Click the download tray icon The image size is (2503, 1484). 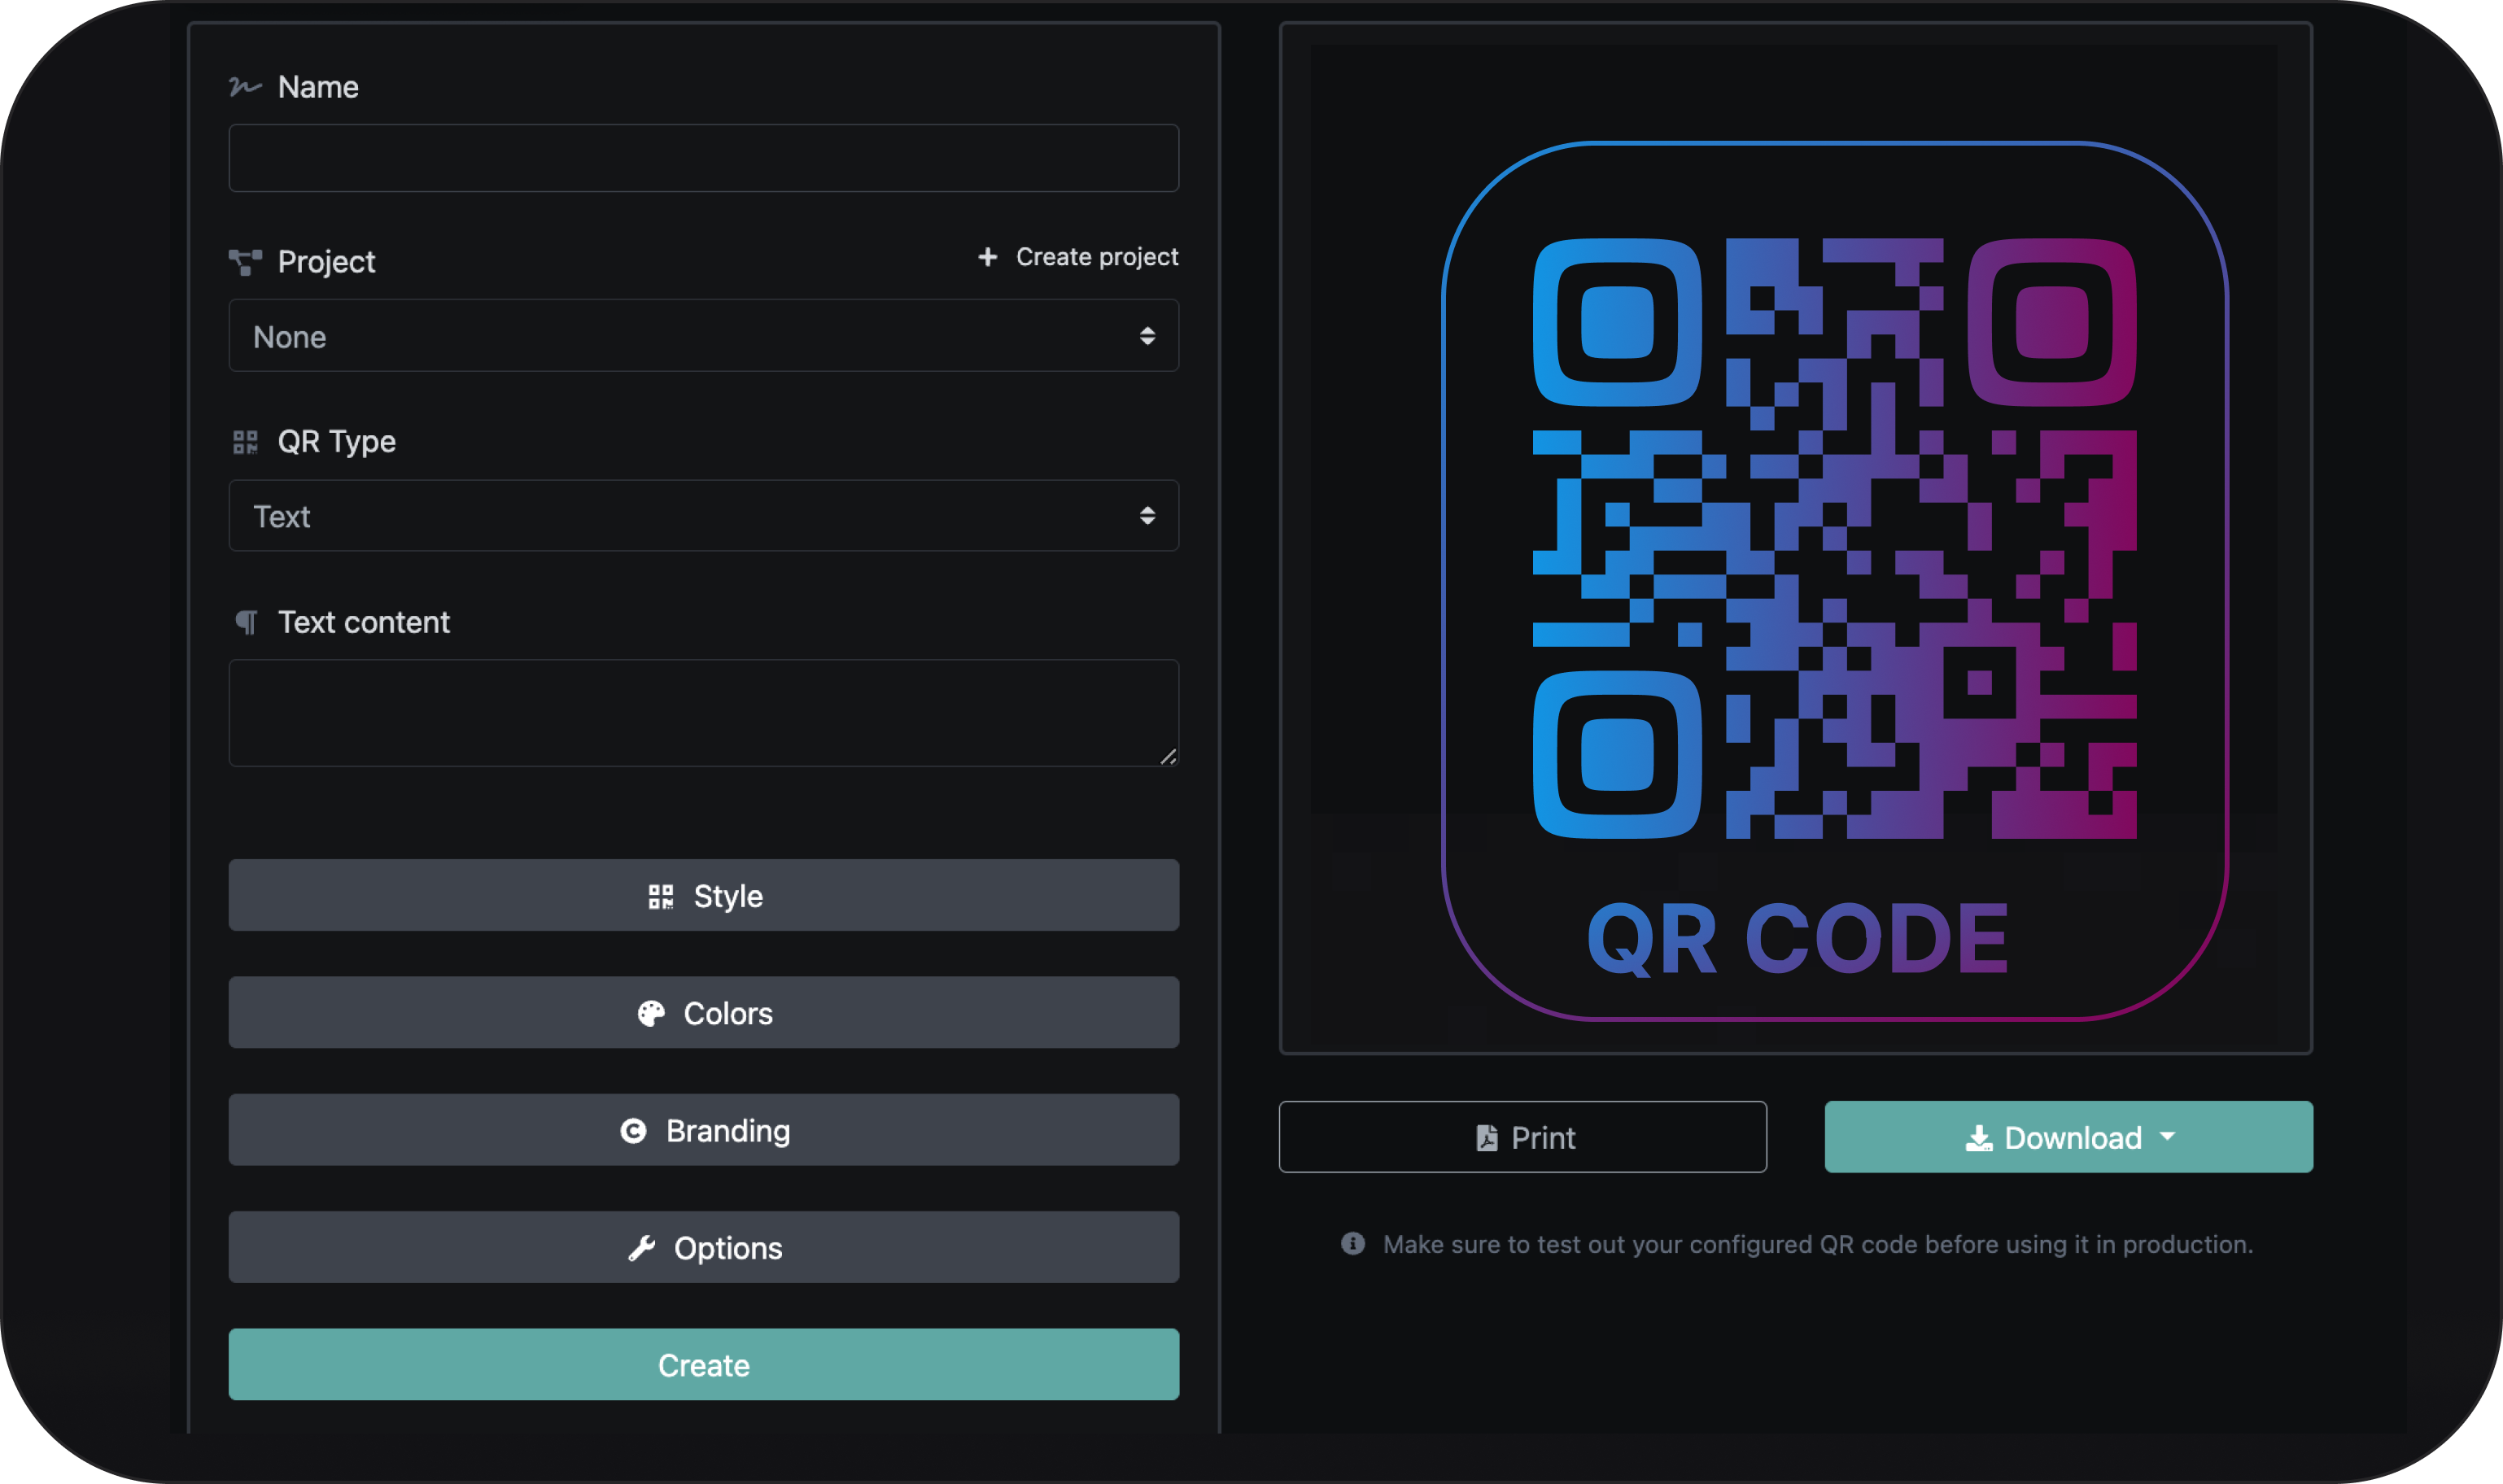tap(1978, 1138)
